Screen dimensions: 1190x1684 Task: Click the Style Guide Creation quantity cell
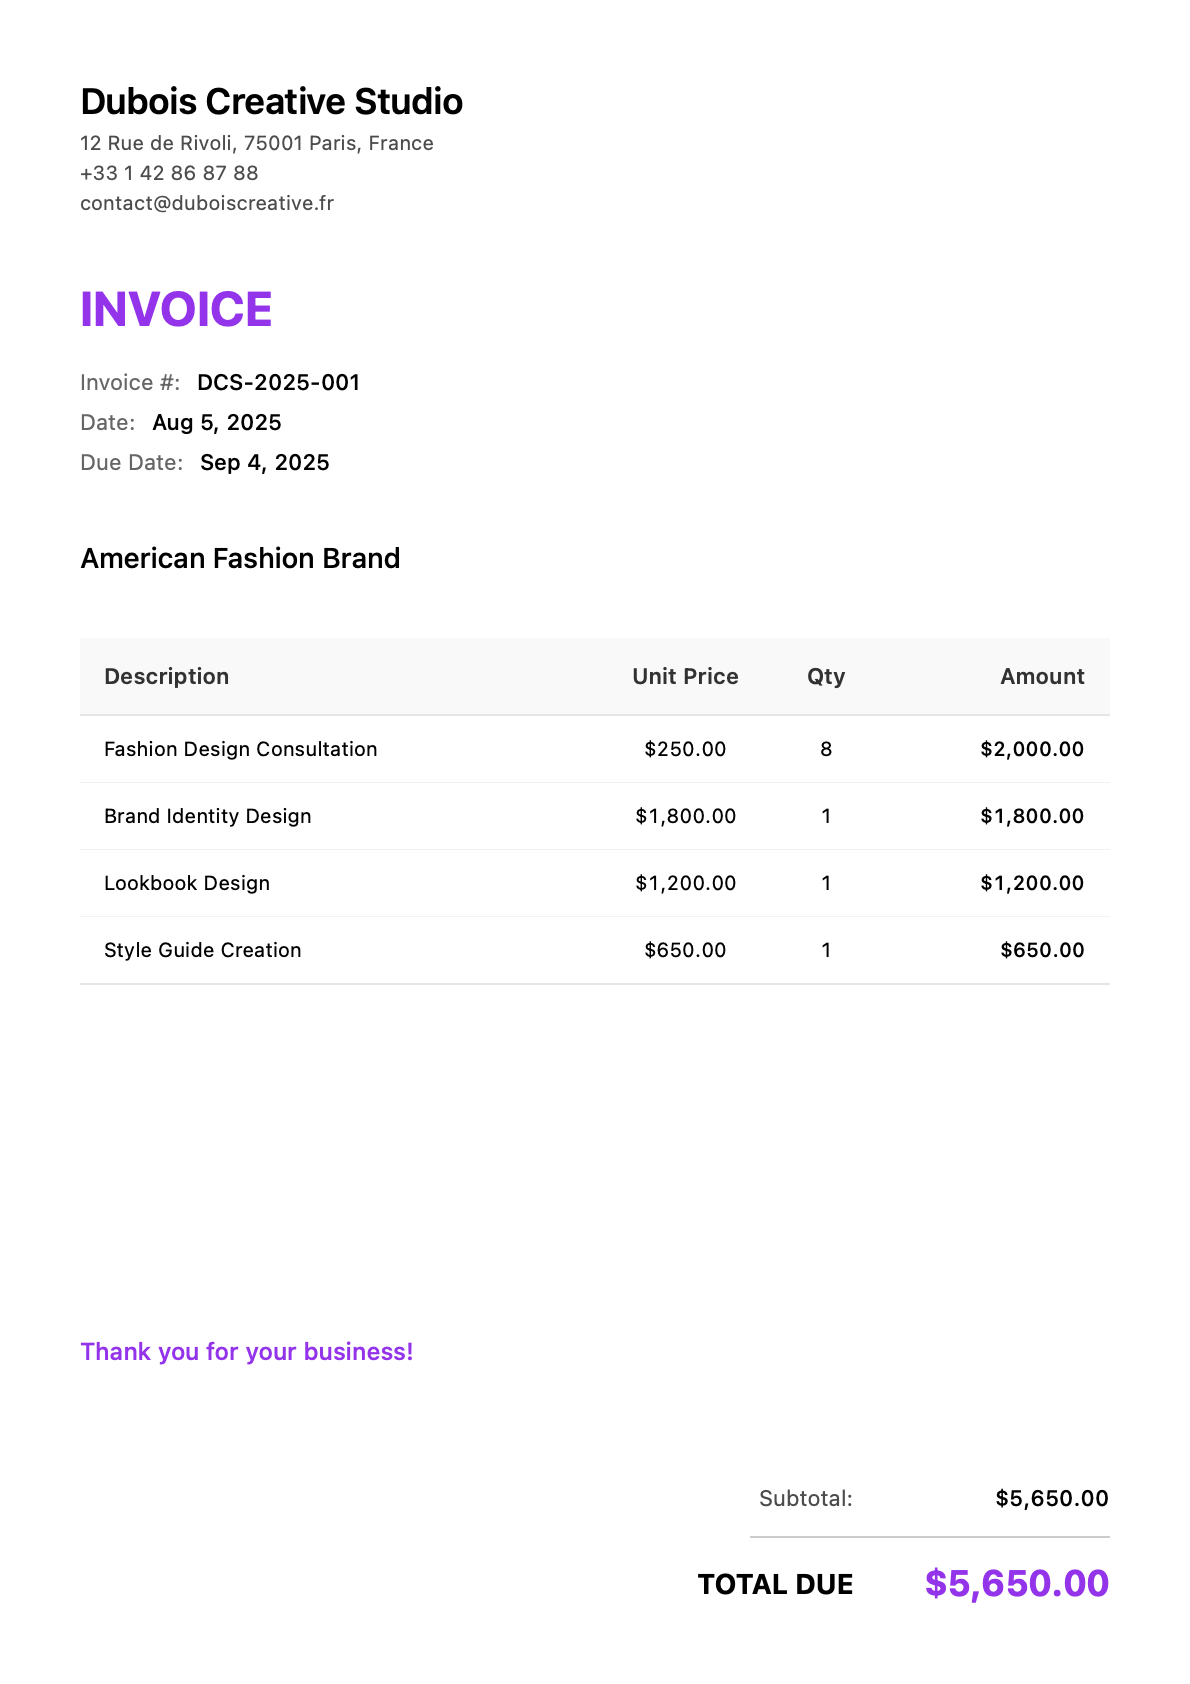[x=826, y=950]
